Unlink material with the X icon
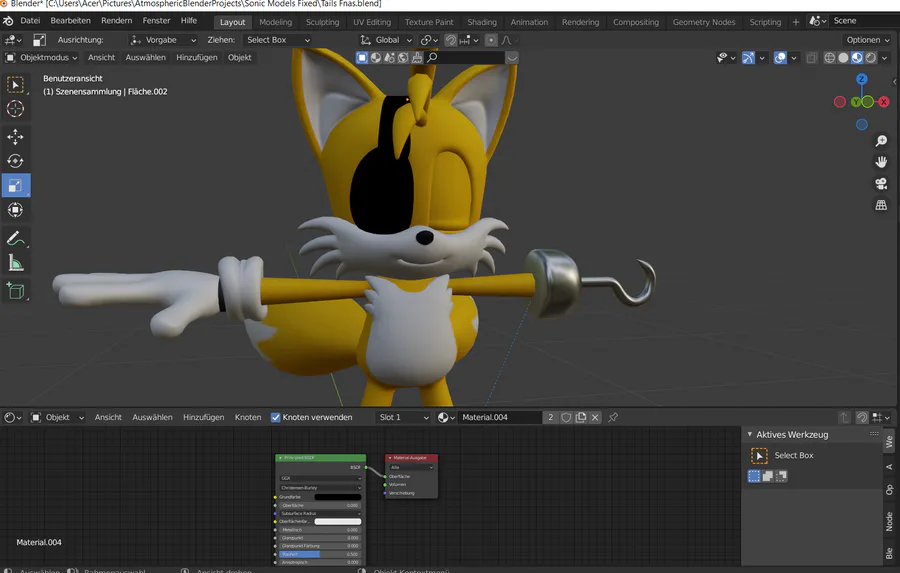This screenshot has height=573, width=900. point(595,417)
